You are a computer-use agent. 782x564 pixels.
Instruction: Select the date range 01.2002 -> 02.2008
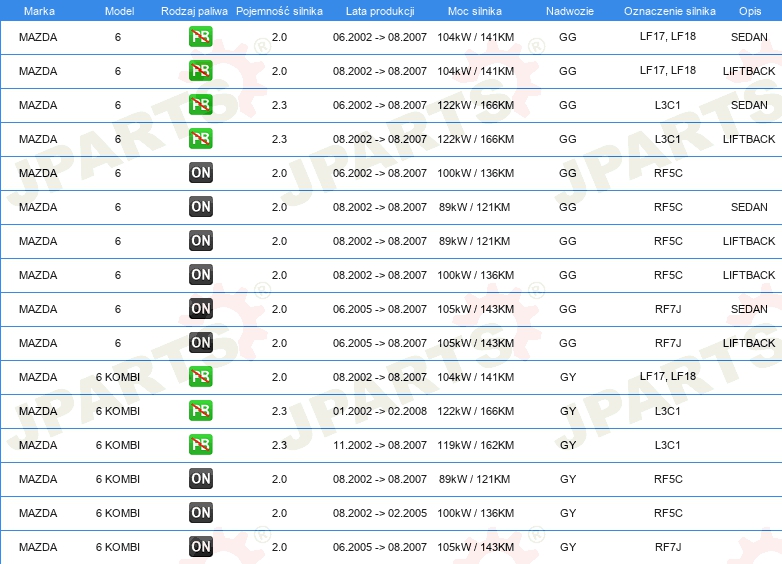[x=380, y=411]
